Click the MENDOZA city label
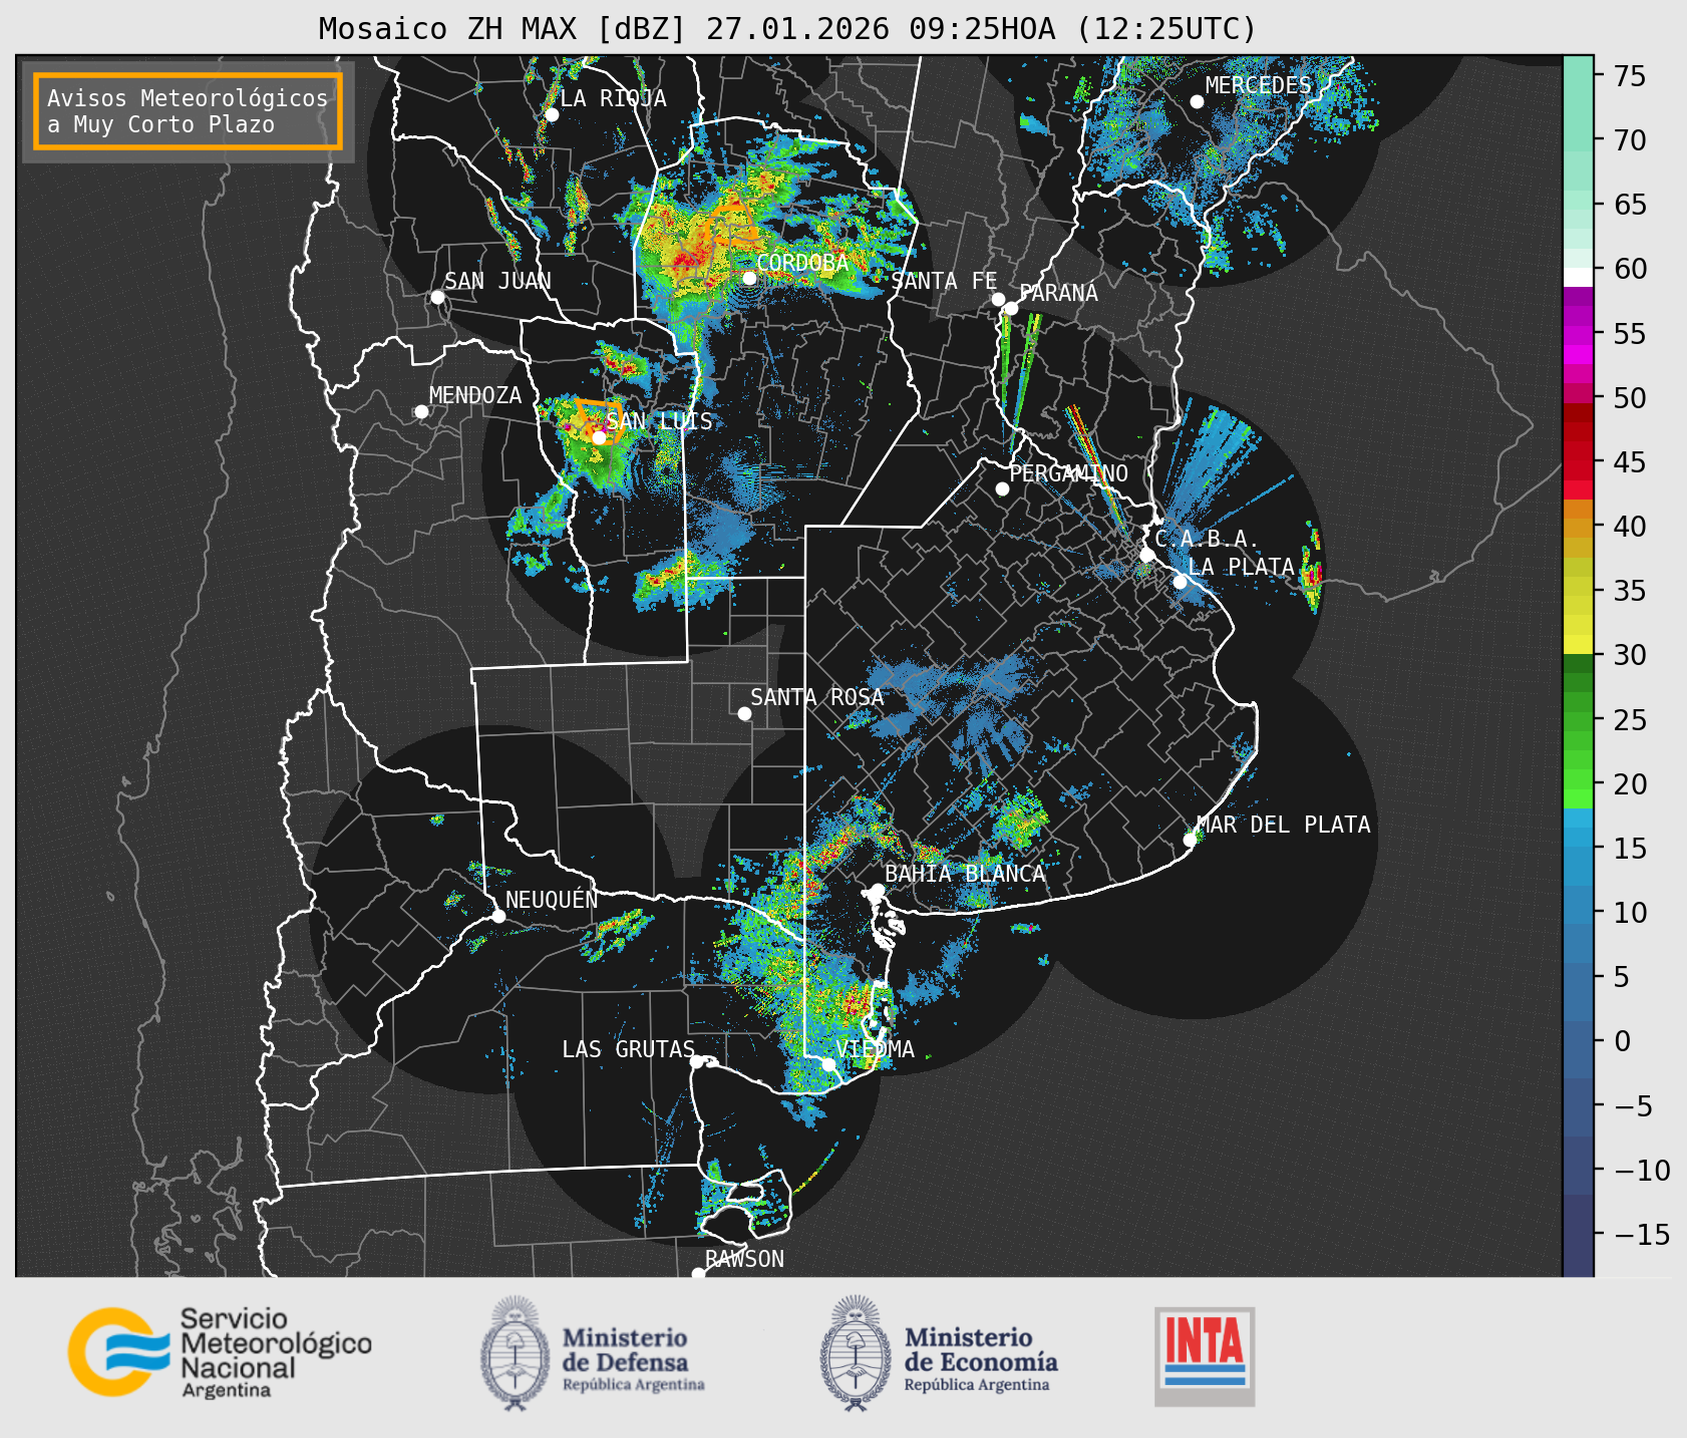Viewport: 1687px width, 1438px height. (475, 396)
